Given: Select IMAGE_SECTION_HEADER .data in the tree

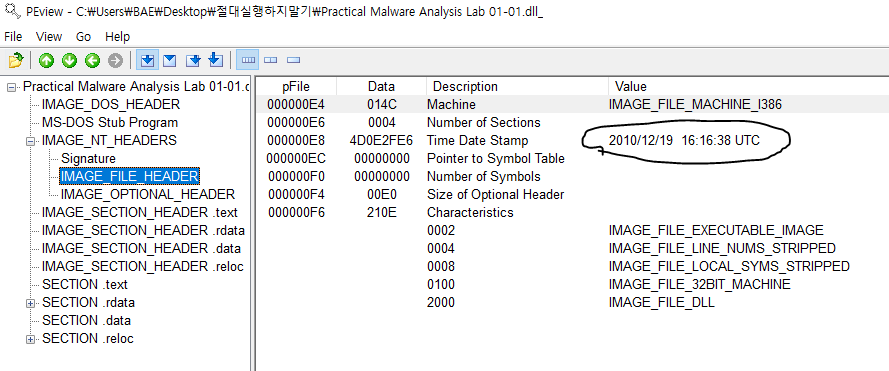Looking at the screenshot, I should pyautogui.click(x=141, y=248).
